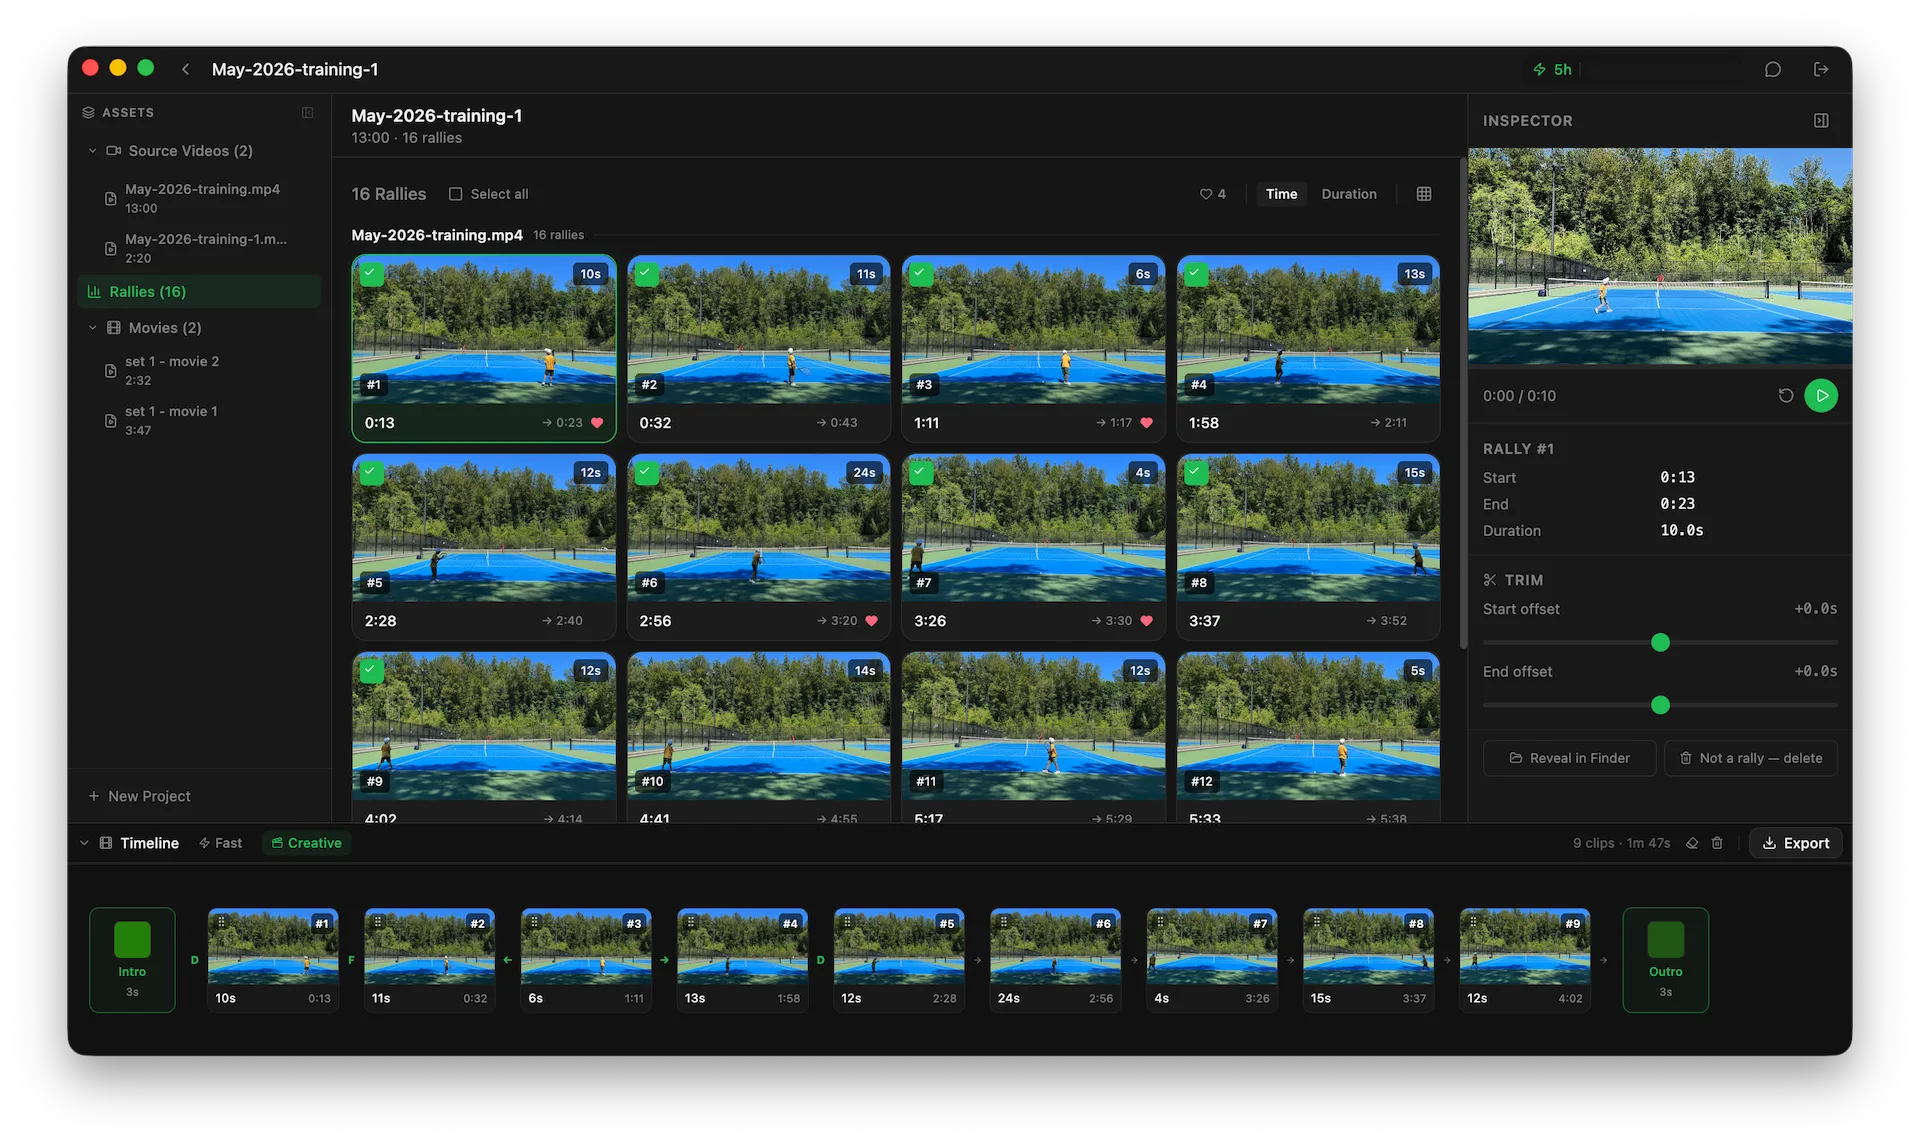1920x1145 pixels.
Task: Click Reveal in Finder button
Action: coord(1569,758)
